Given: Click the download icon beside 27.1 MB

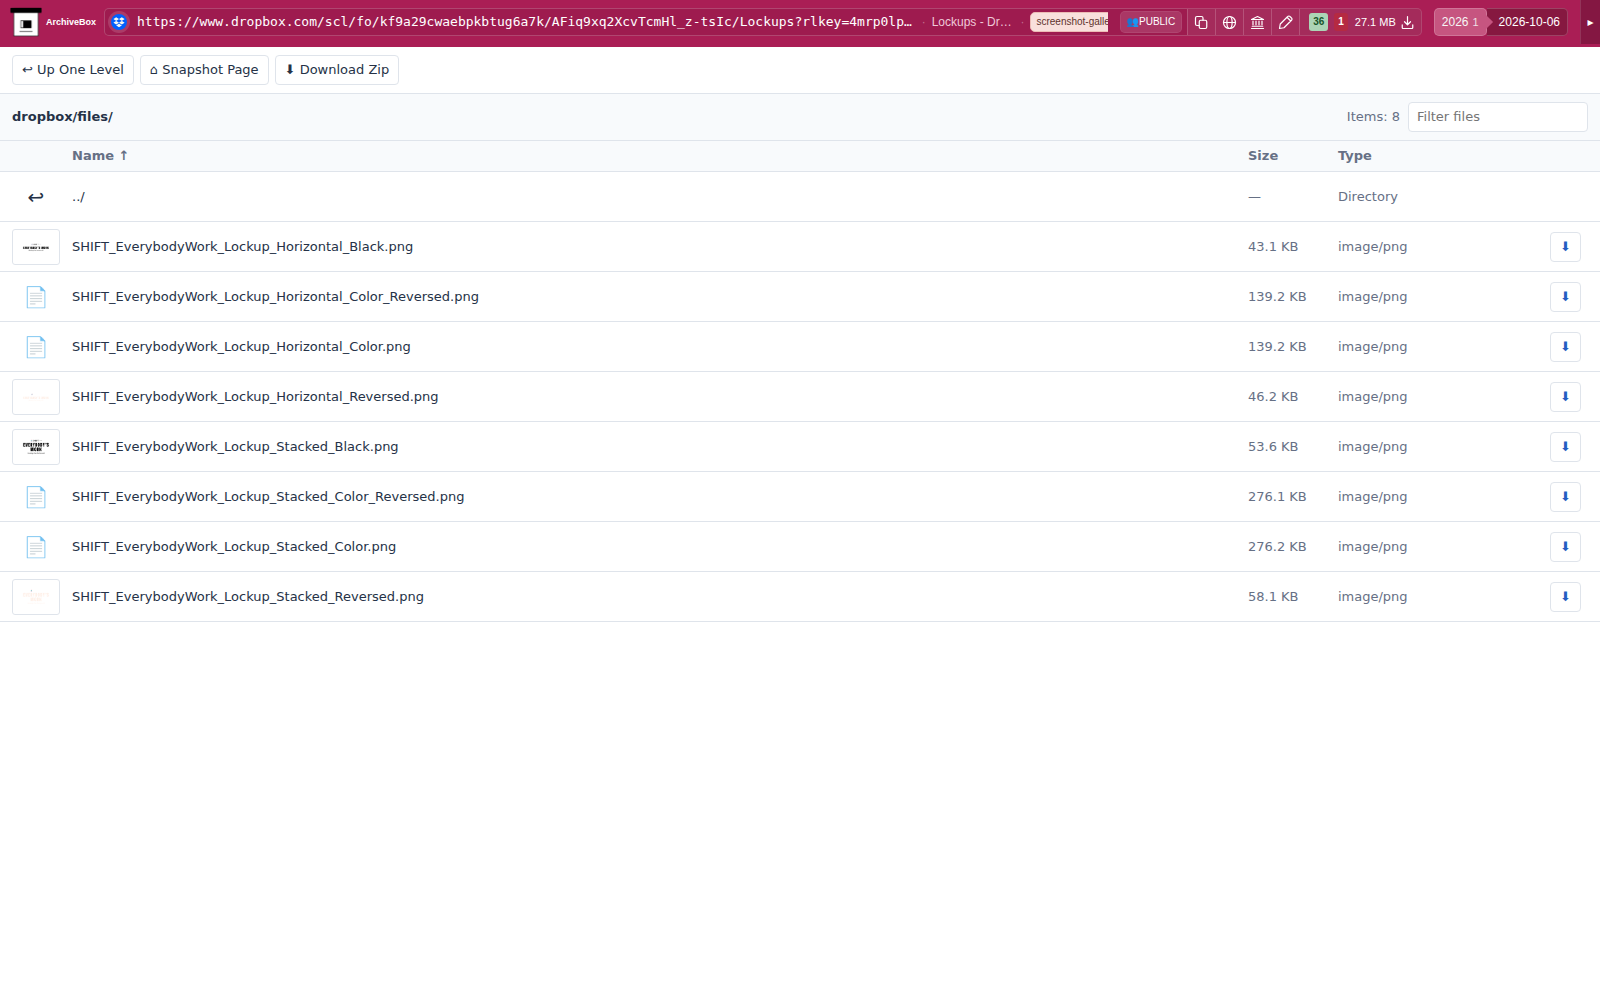Looking at the screenshot, I should click(x=1408, y=22).
